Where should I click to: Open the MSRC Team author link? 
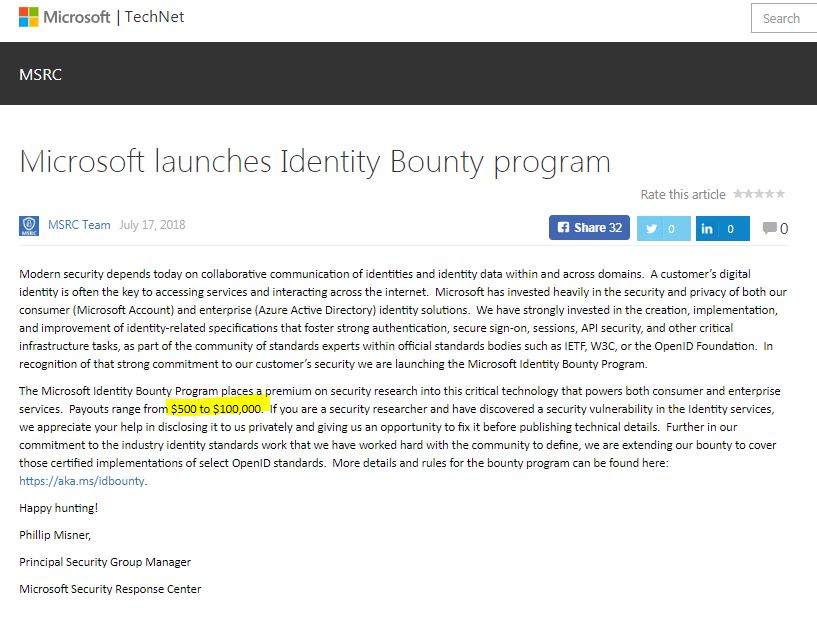(x=79, y=225)
